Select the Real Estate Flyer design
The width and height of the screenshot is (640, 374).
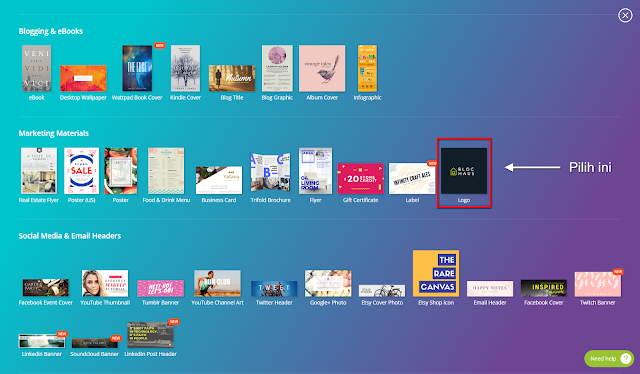click(x=39, y=171)
